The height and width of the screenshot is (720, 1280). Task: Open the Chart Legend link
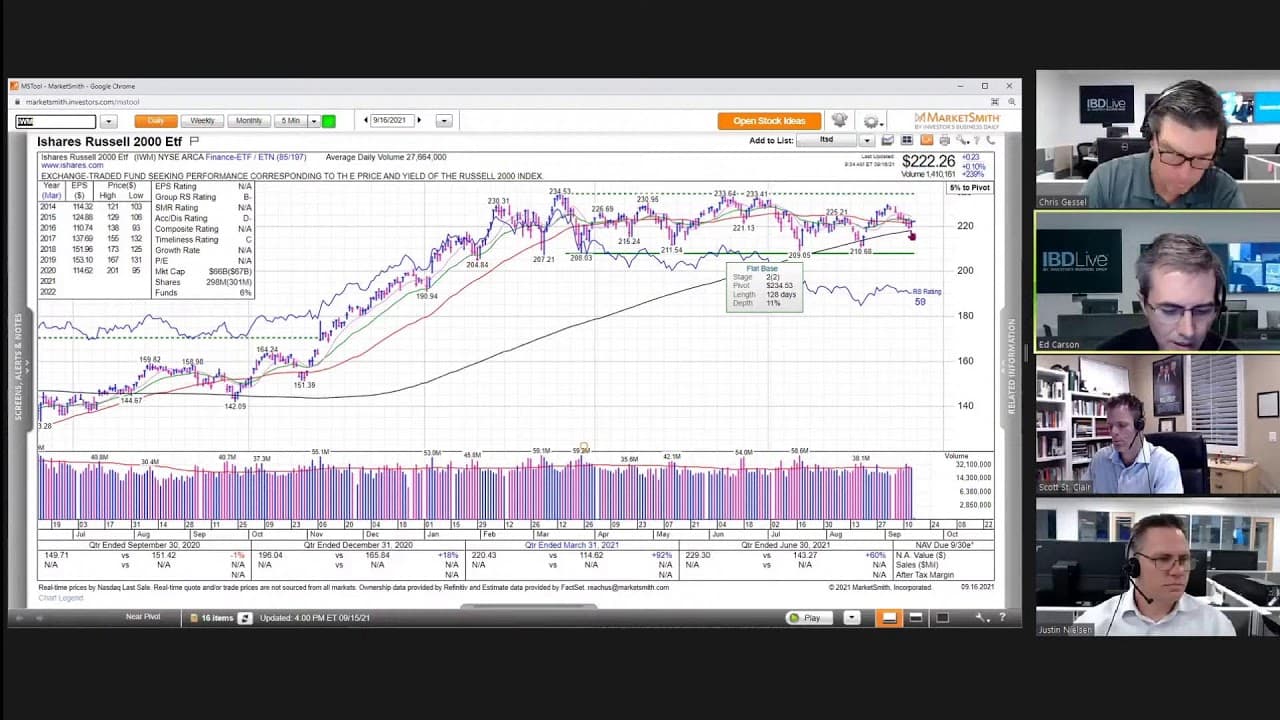point(61,598)
